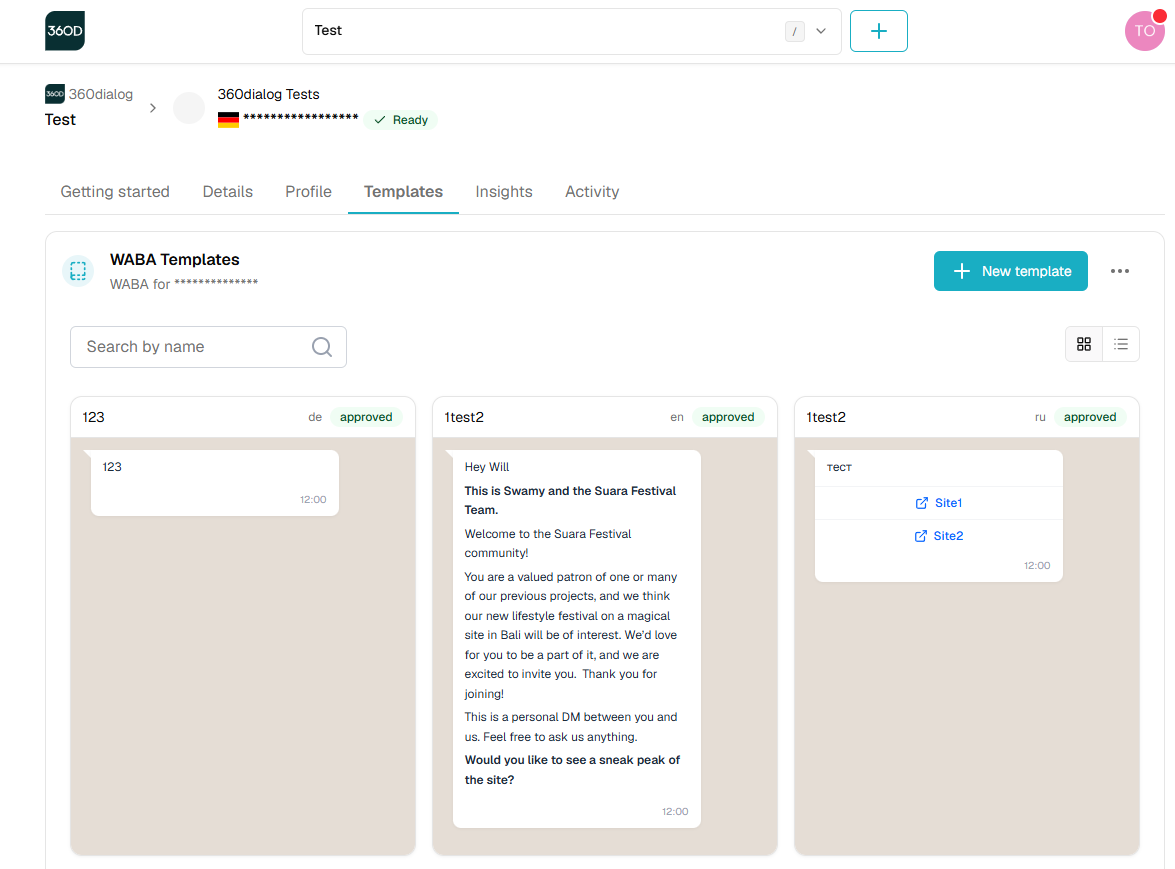Open the 123 template card header
Screen dimensions: 1175x869
(x=243, y=417)
